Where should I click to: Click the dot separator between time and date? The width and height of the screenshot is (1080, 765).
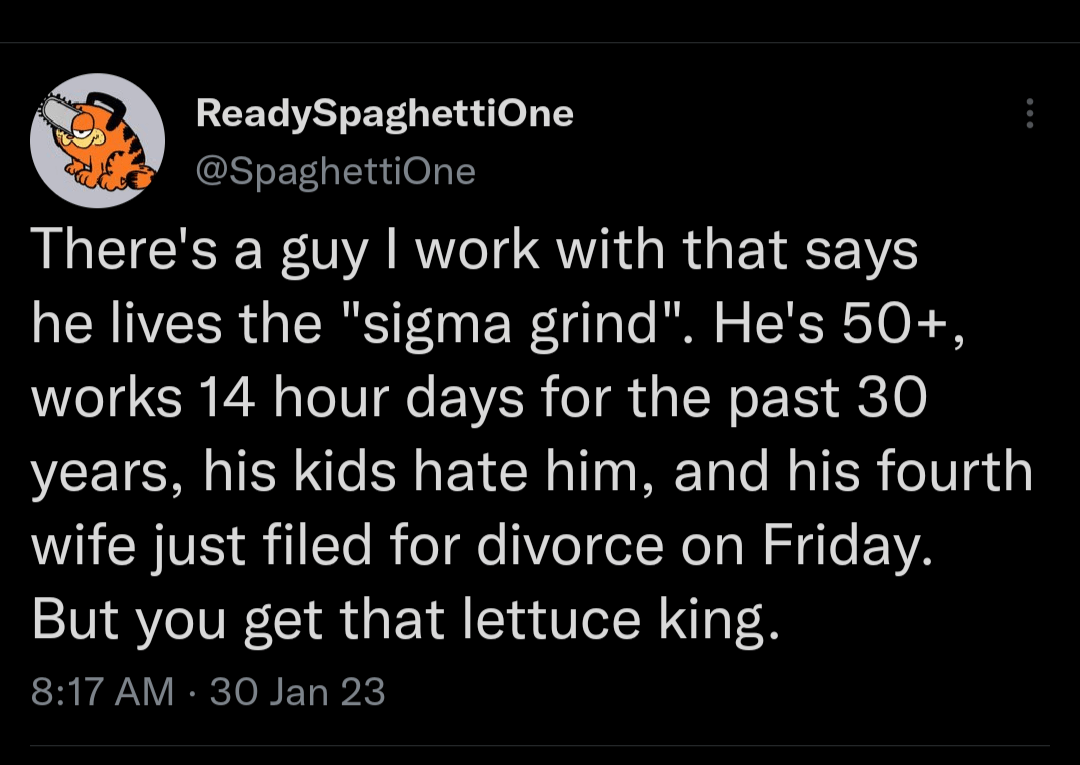point(192,692)
